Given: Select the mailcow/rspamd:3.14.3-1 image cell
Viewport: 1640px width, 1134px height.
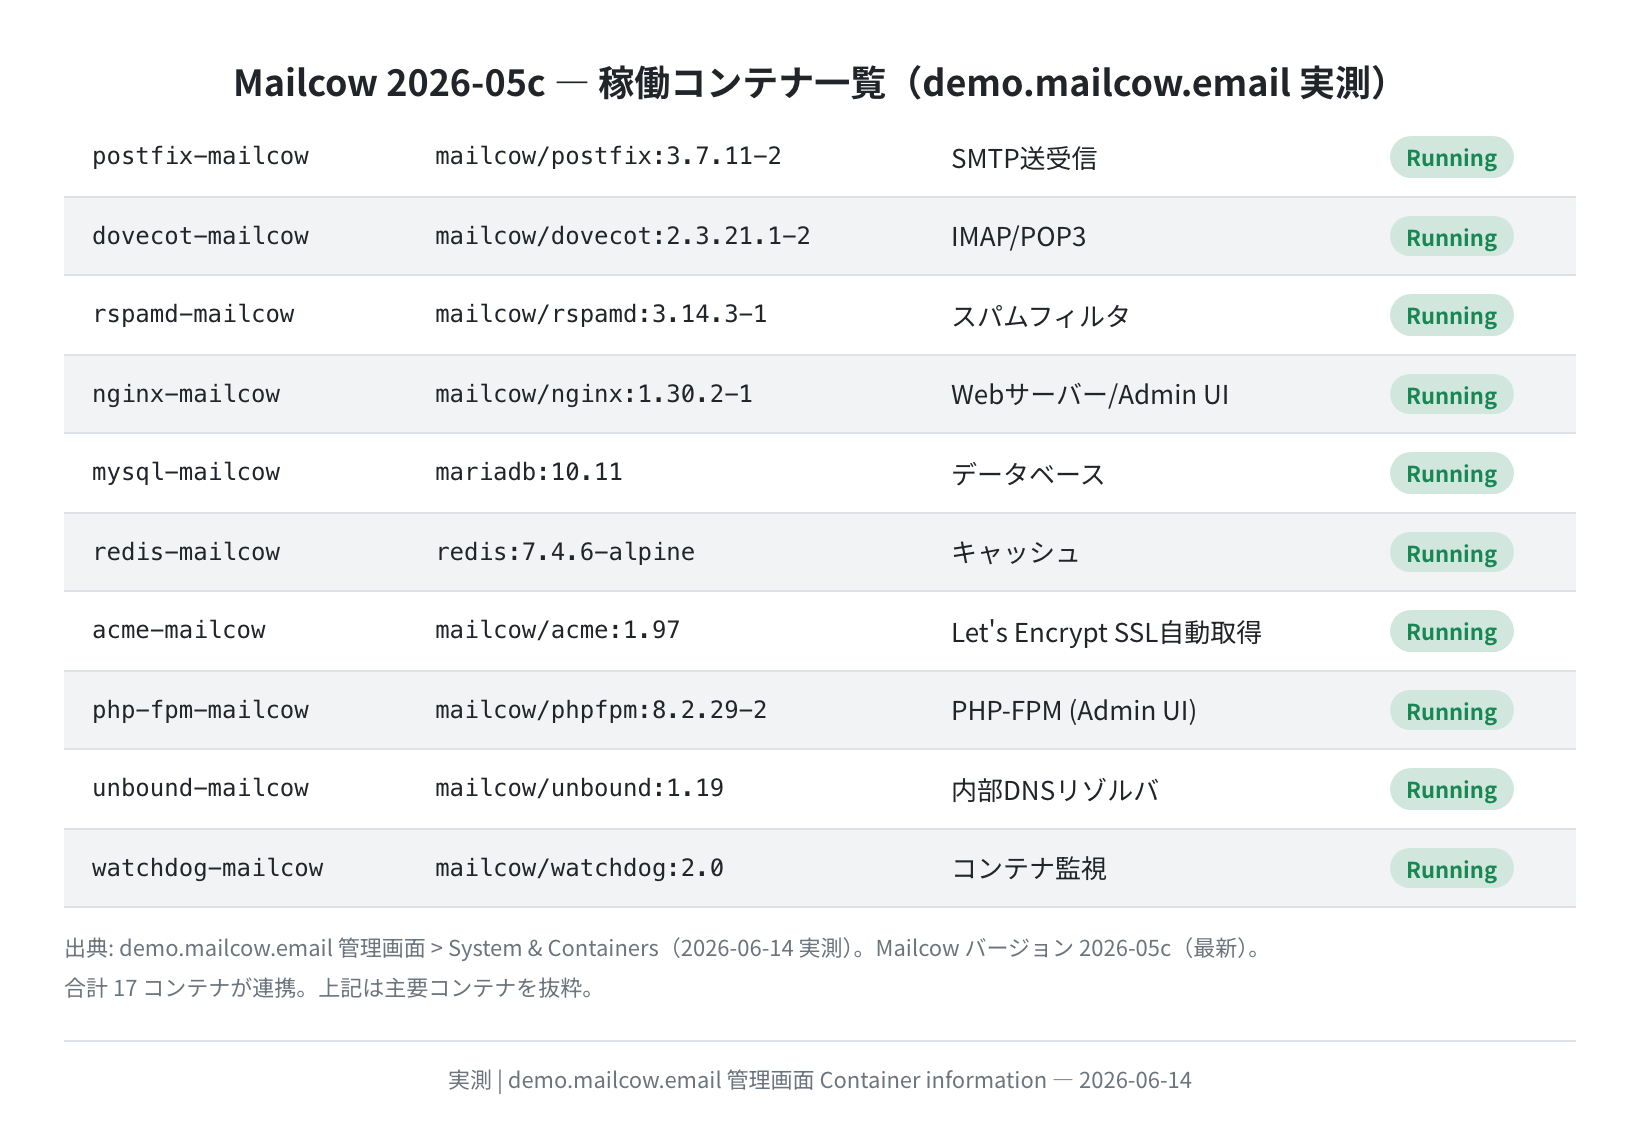Looking at the screenshot, I should [601, 314].
